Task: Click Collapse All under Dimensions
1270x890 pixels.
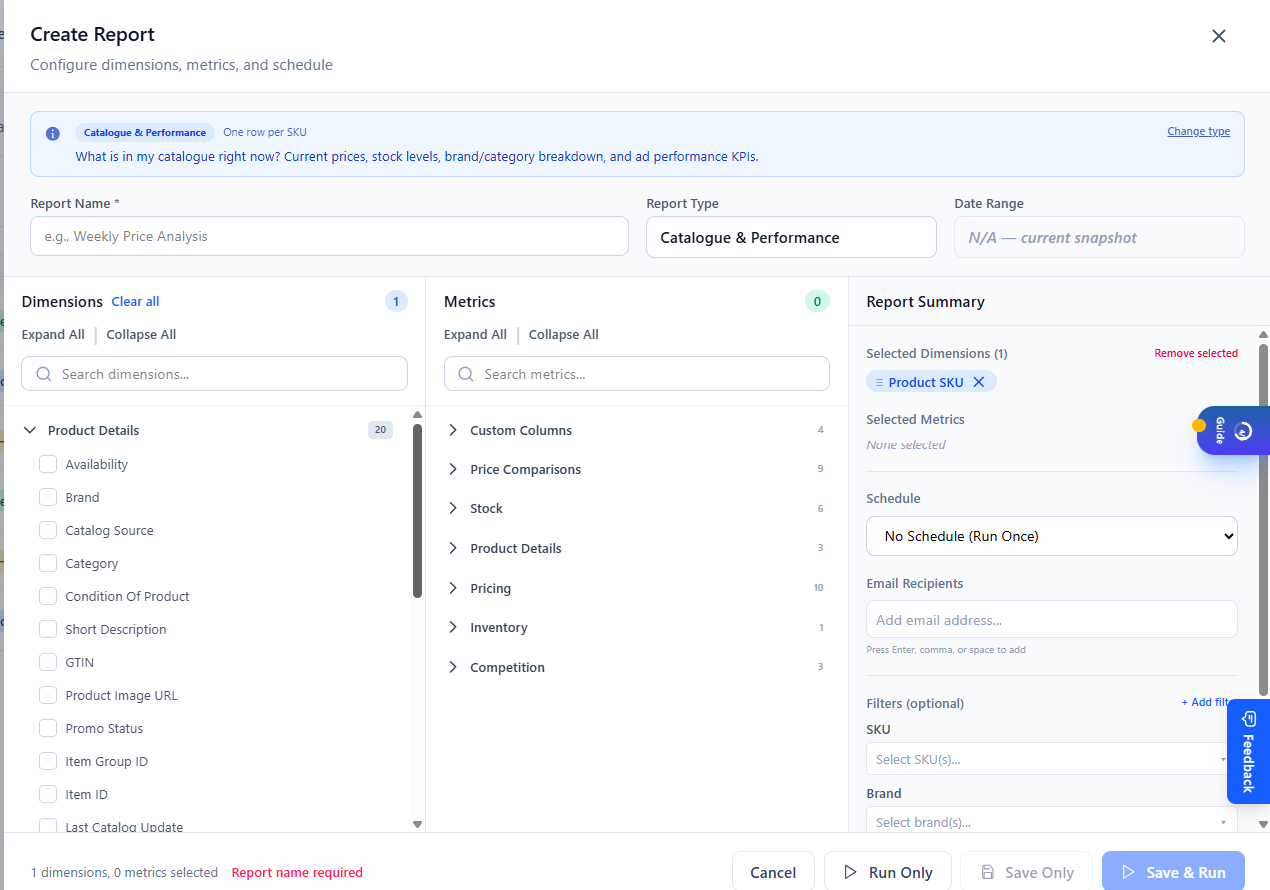Action: [x=141, y=334]
